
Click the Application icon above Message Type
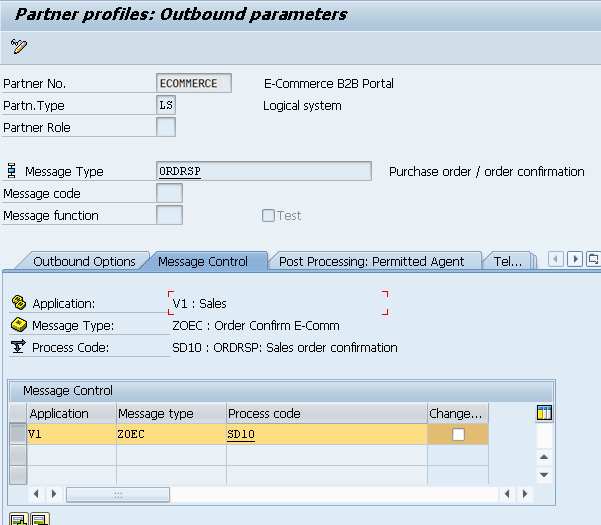18,303
